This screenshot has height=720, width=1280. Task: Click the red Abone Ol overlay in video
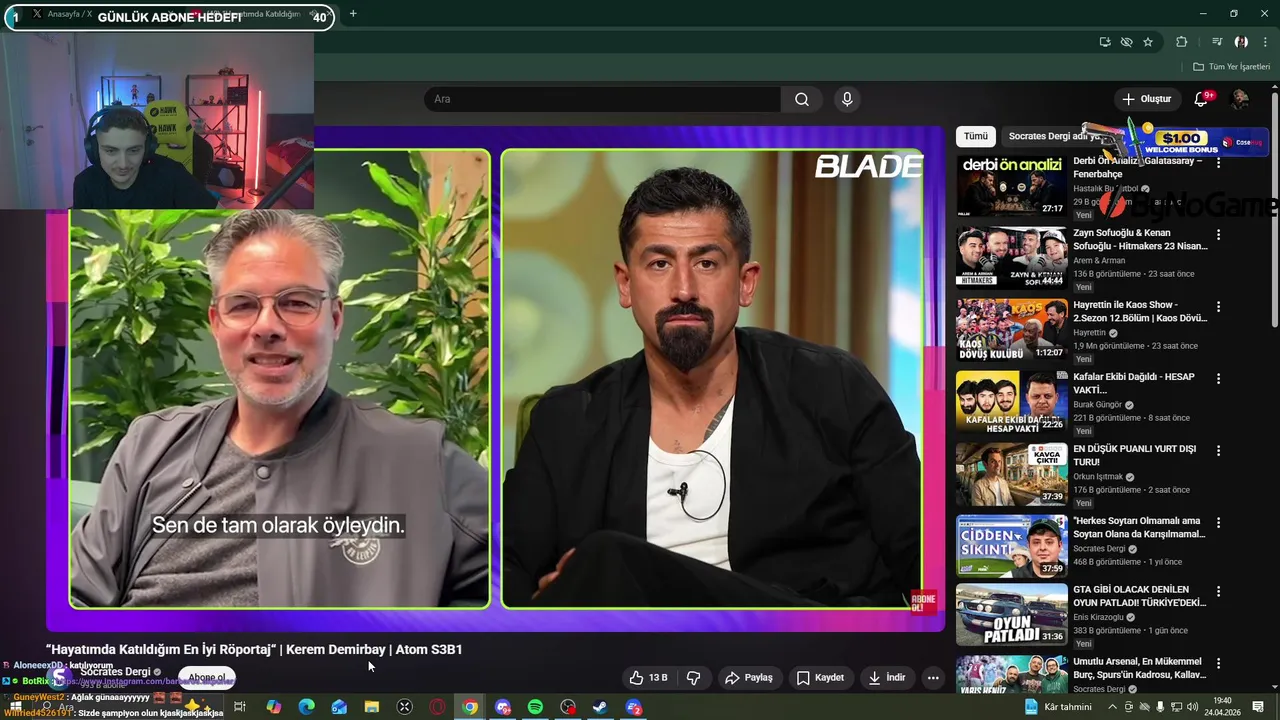pos(924,603)
